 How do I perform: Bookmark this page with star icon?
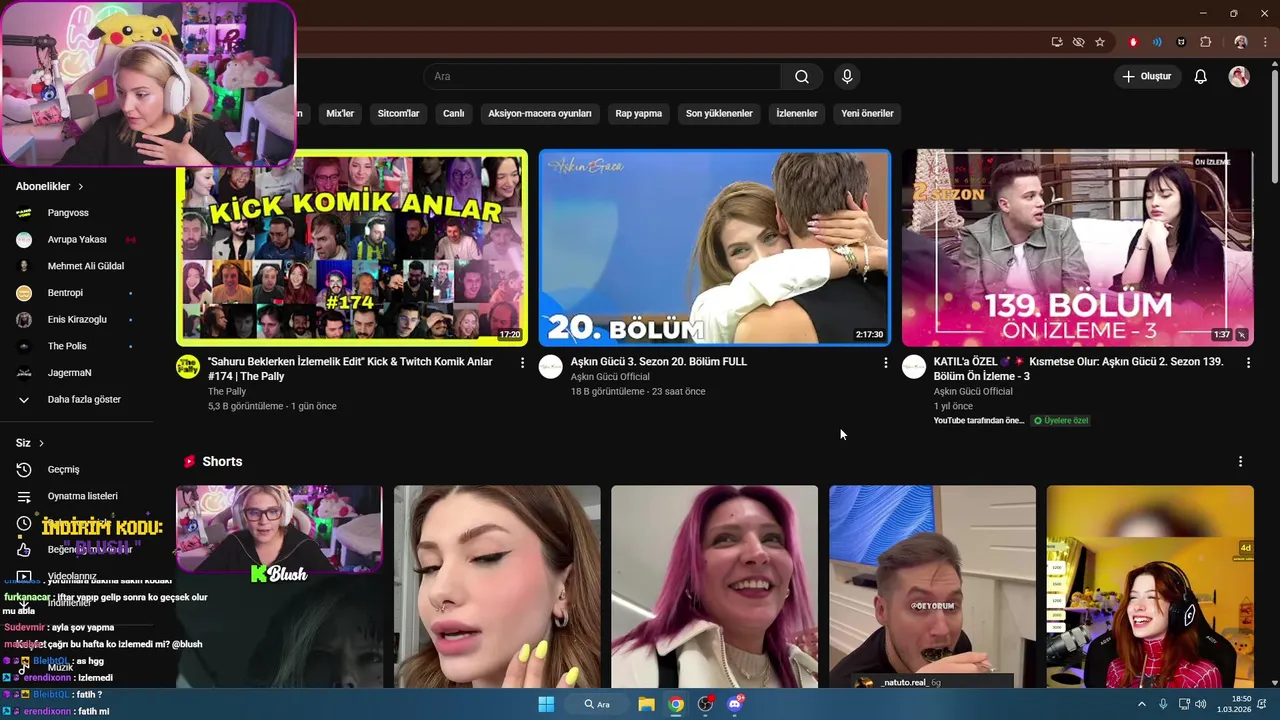(x=1100, y=42)
